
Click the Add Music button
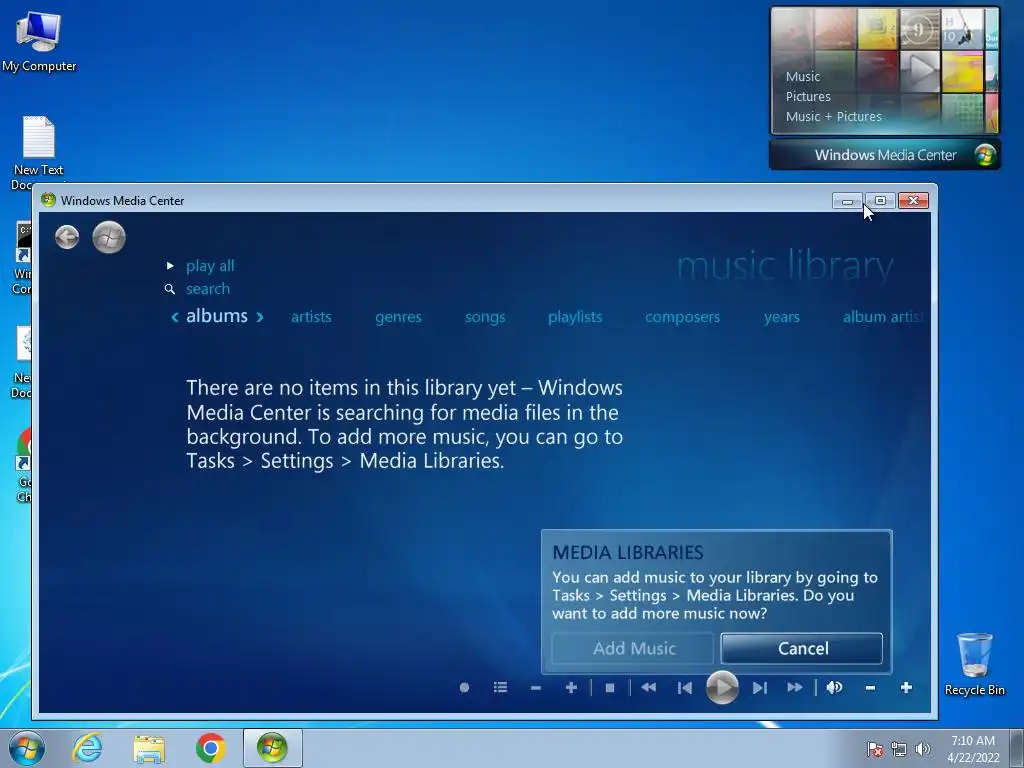(x=633, y=648)
